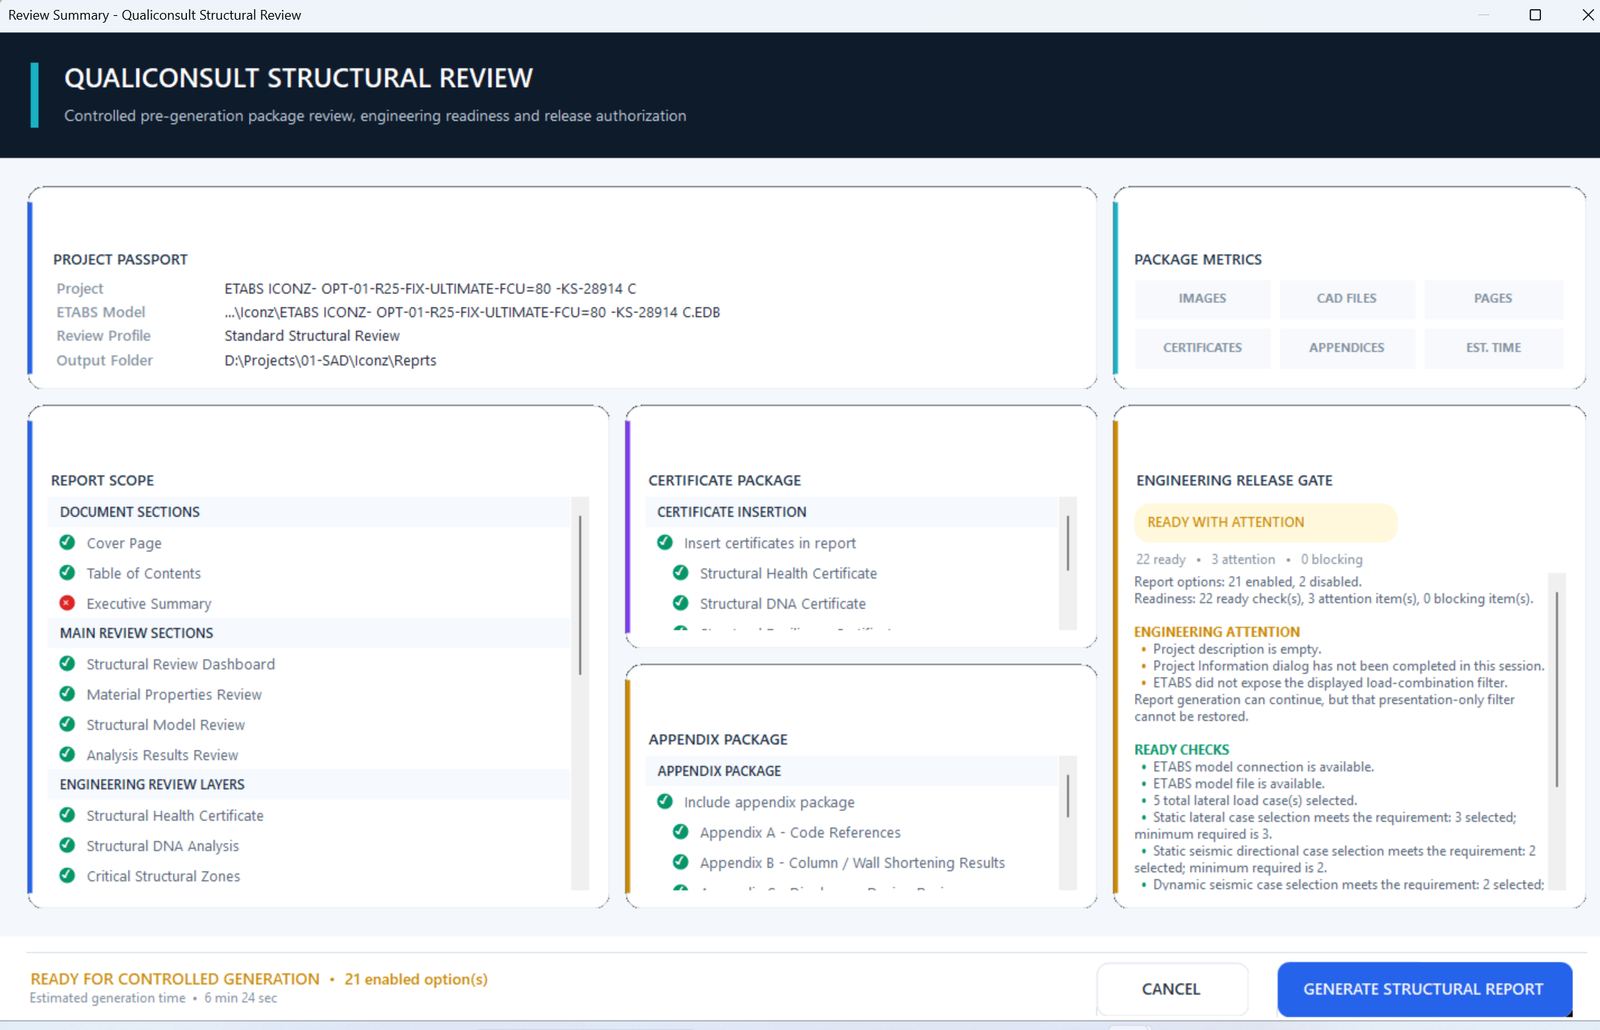Select the APPENDICES metric tile
This screenshot has width=1600, height=1030.
(x=1347, y=347)
